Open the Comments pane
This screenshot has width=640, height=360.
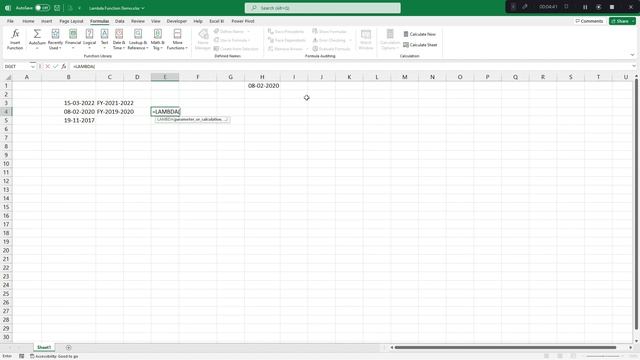point(589,21)
